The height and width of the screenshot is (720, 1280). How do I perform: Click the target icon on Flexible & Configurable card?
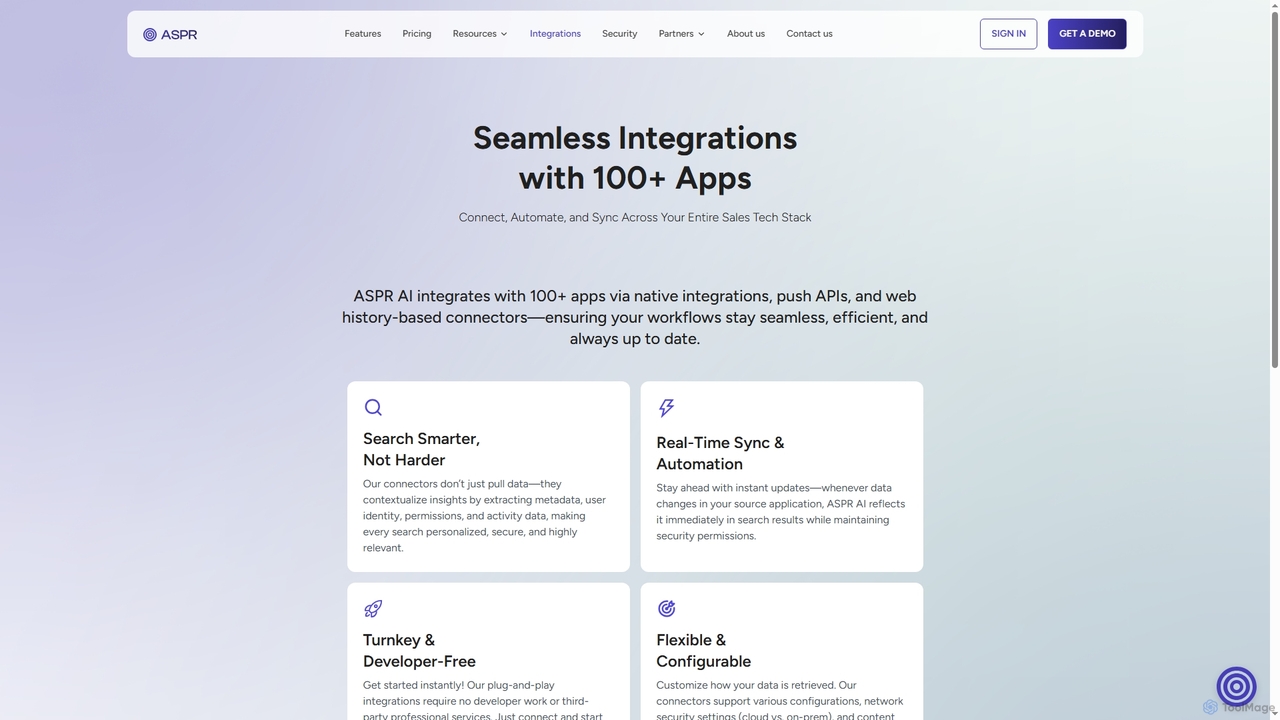click(667, 608)
